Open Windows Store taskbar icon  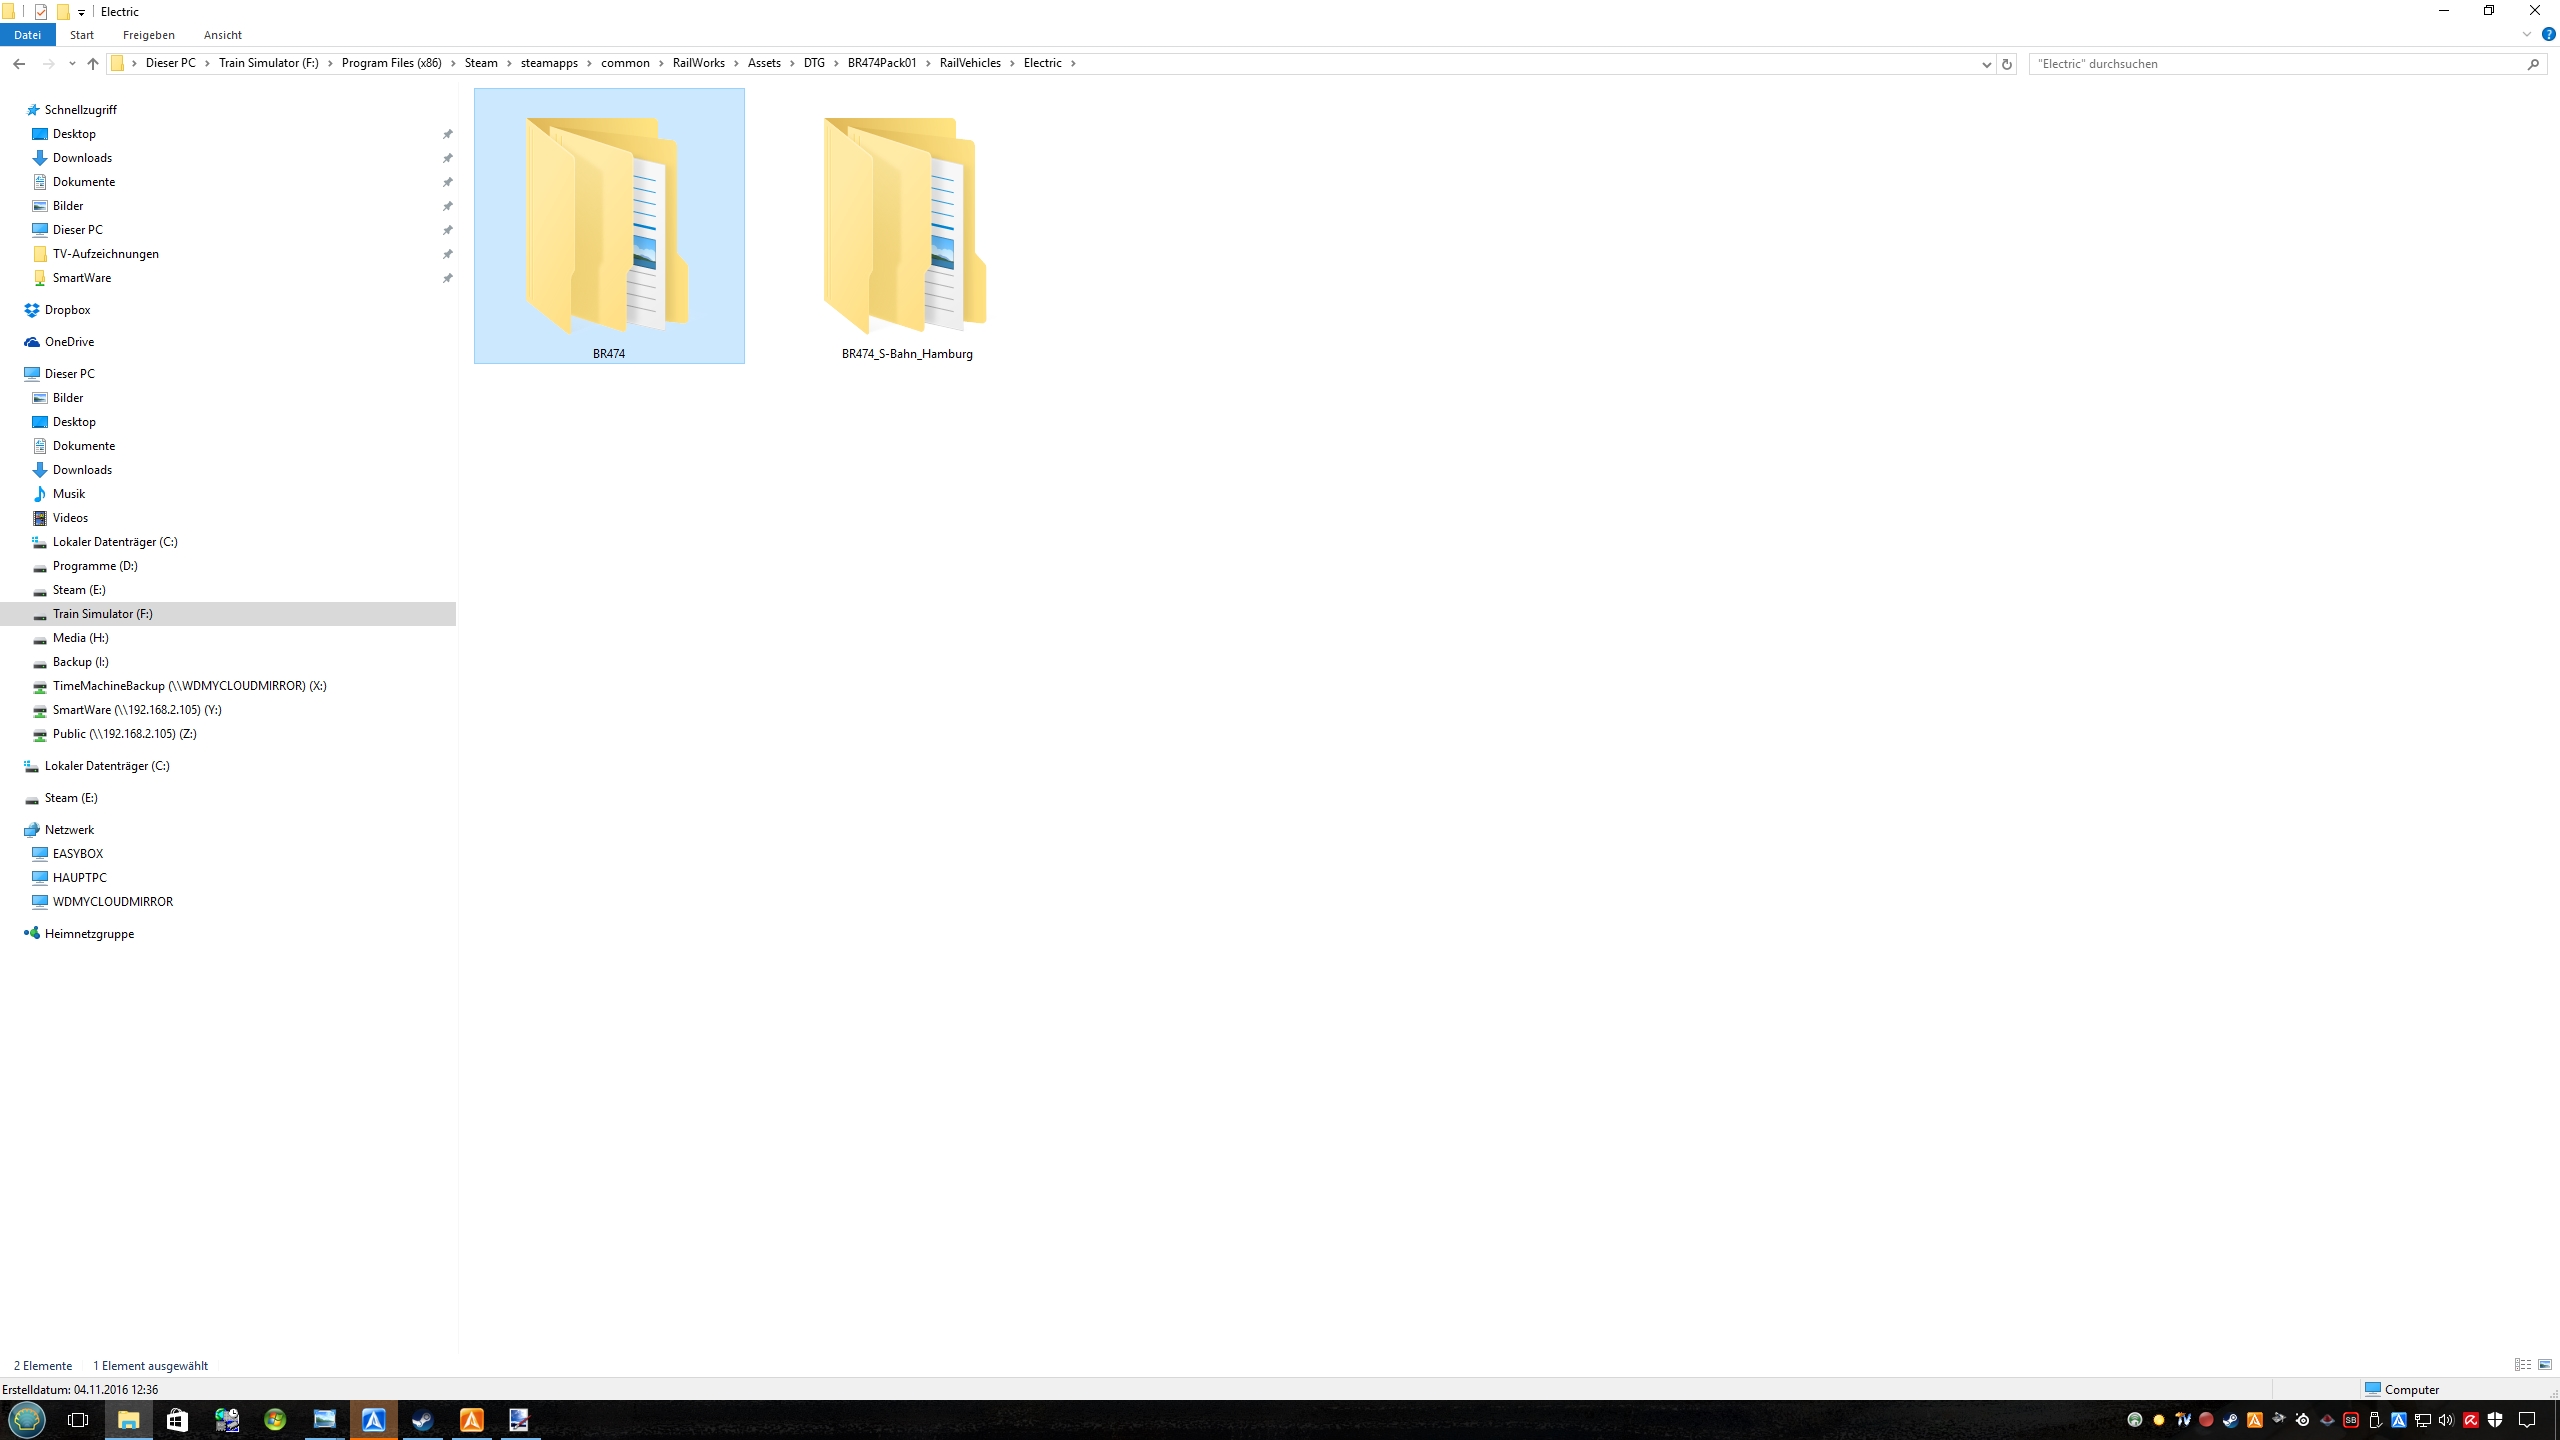(x=177, y=1419)
